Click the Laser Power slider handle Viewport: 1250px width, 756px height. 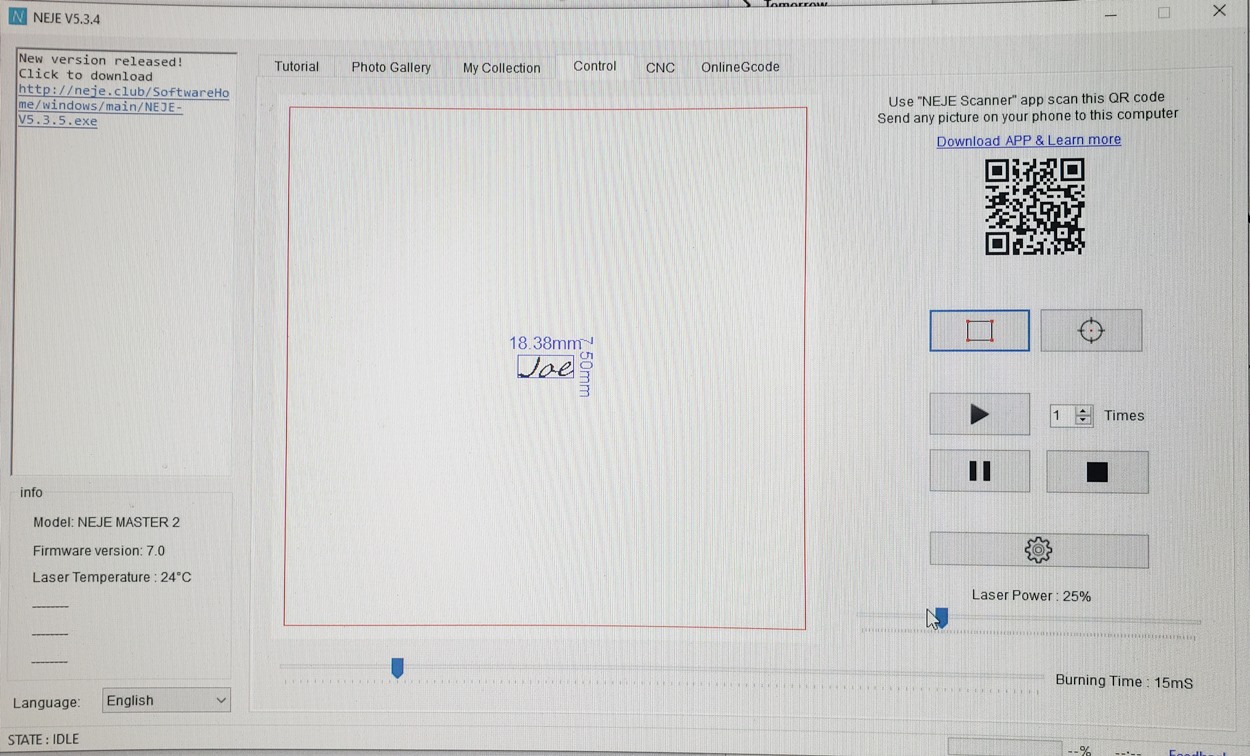[940, 619]
